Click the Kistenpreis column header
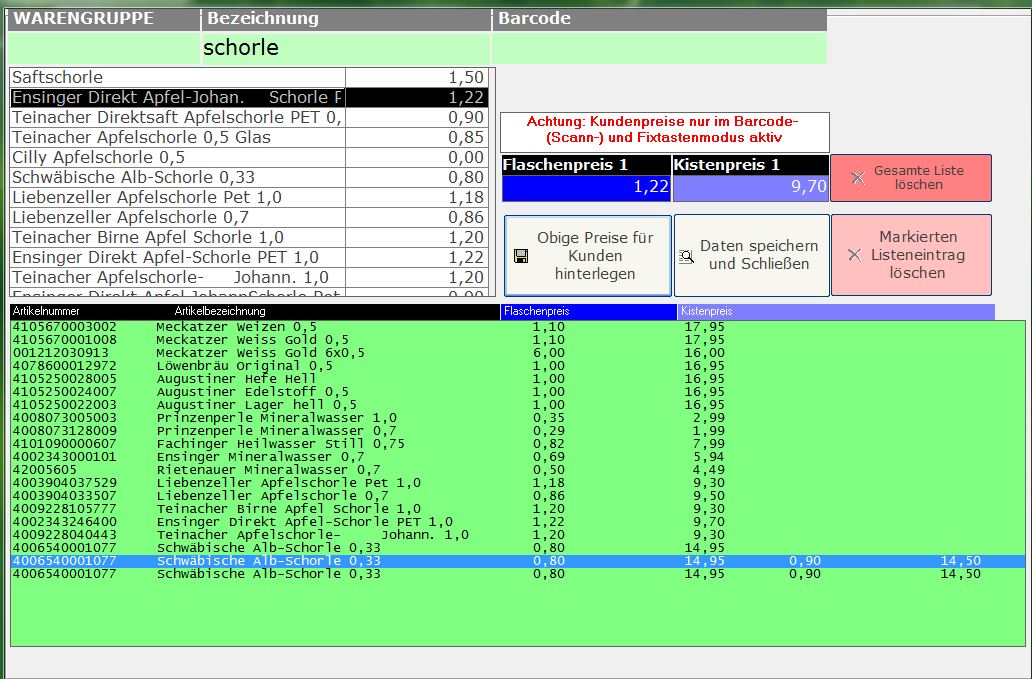The image size is (1032, 679). 836,311
